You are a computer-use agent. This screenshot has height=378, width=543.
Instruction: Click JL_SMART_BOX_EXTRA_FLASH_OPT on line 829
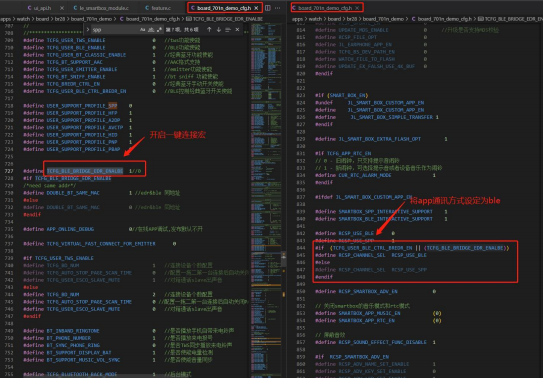(x=380, y=139)
